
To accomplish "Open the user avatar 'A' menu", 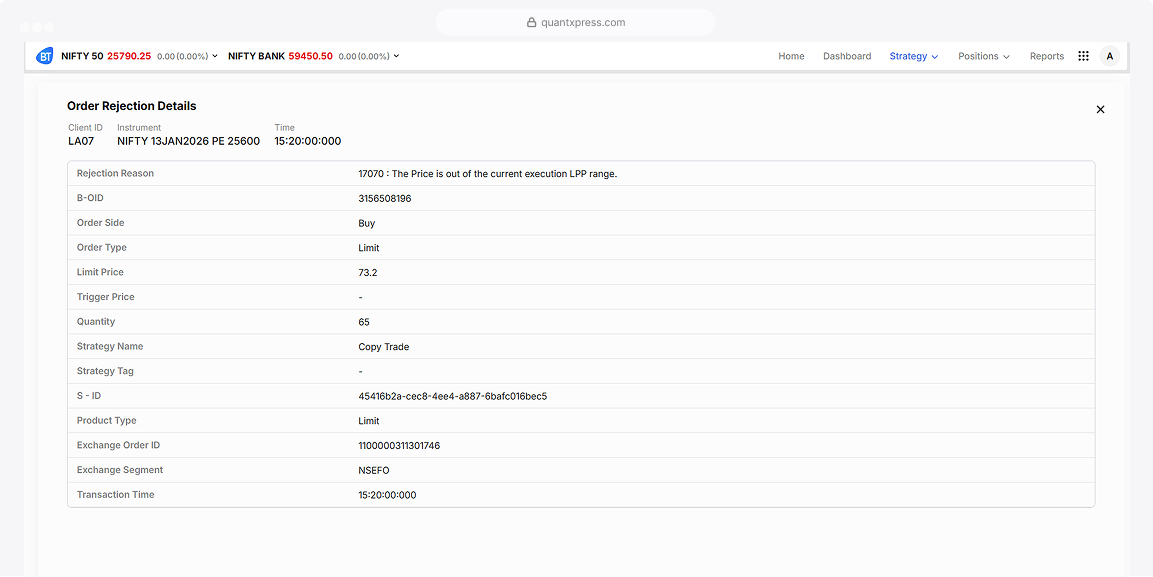I will 1110,56.
